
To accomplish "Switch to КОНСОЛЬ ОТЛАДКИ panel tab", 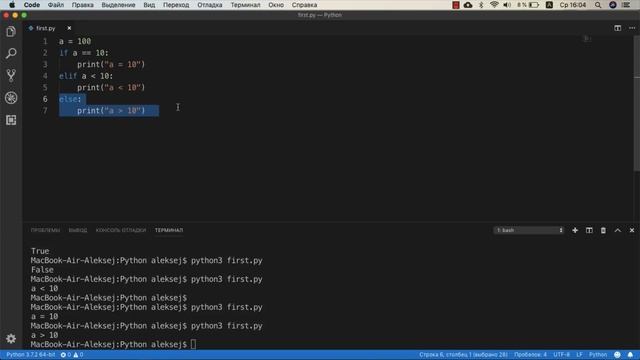I will tap(121, 230).
